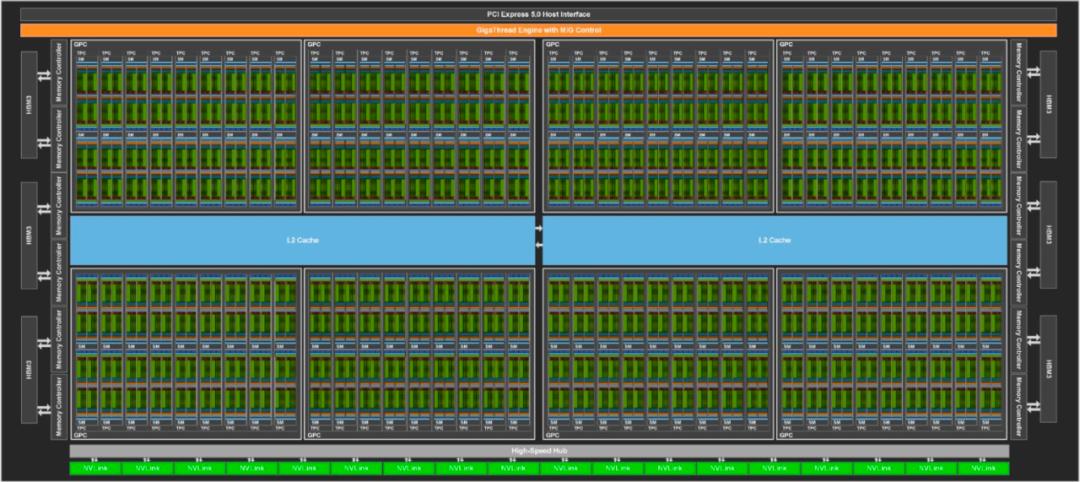
Task: Select the rightmost green NVLink block
Action: coord(984,468)
